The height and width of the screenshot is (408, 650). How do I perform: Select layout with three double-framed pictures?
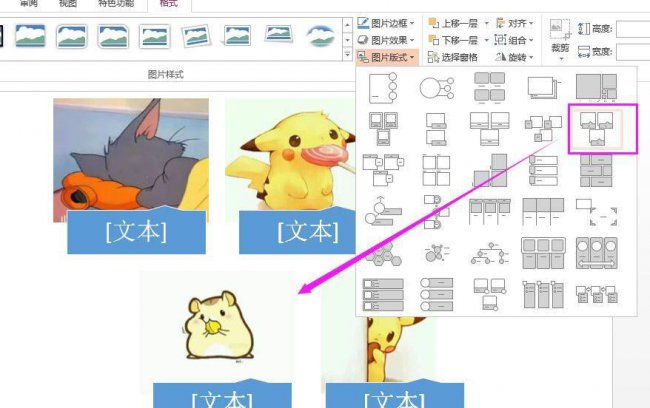tap(383, 129)
